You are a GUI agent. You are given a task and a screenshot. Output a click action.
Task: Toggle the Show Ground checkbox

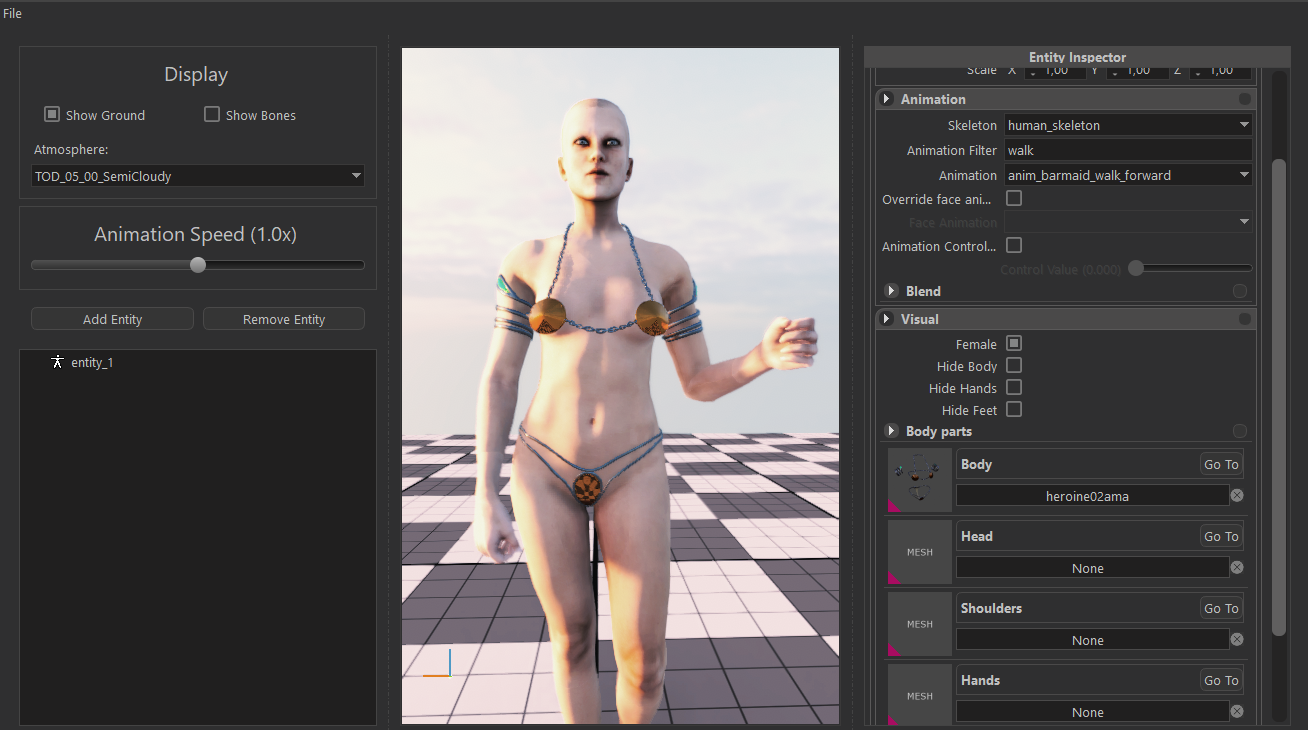(52, 114)
